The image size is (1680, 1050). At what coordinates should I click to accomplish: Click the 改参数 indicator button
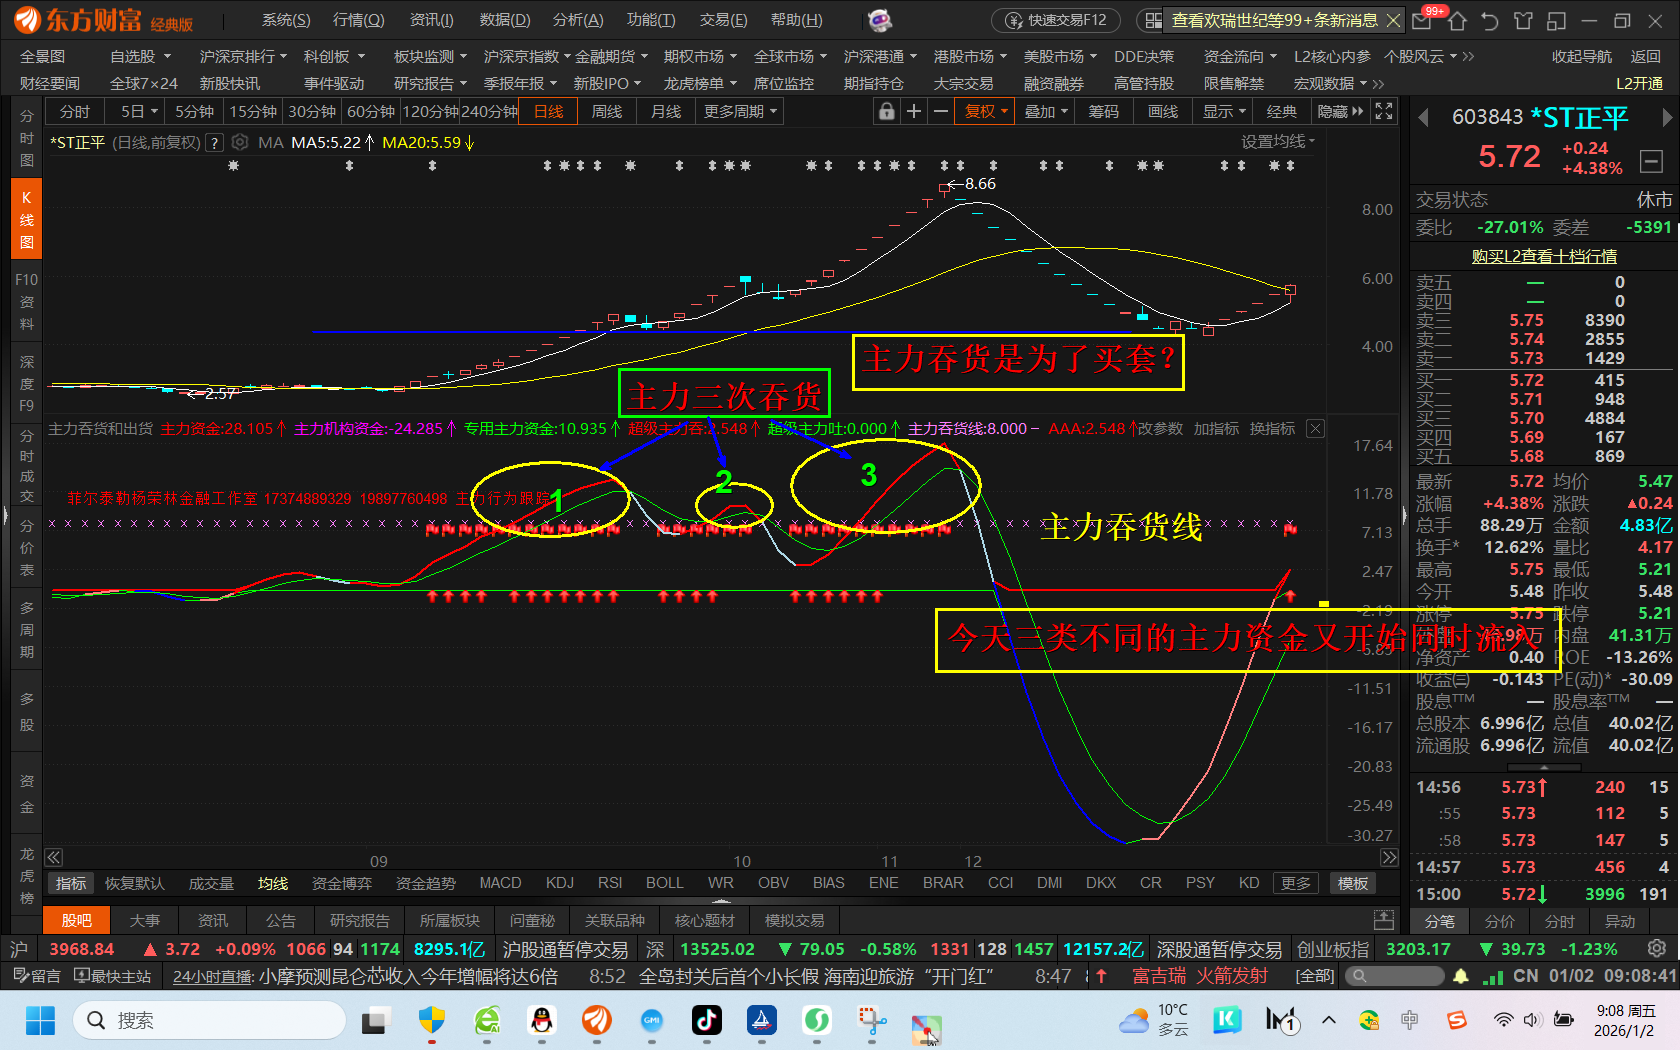1160,429
